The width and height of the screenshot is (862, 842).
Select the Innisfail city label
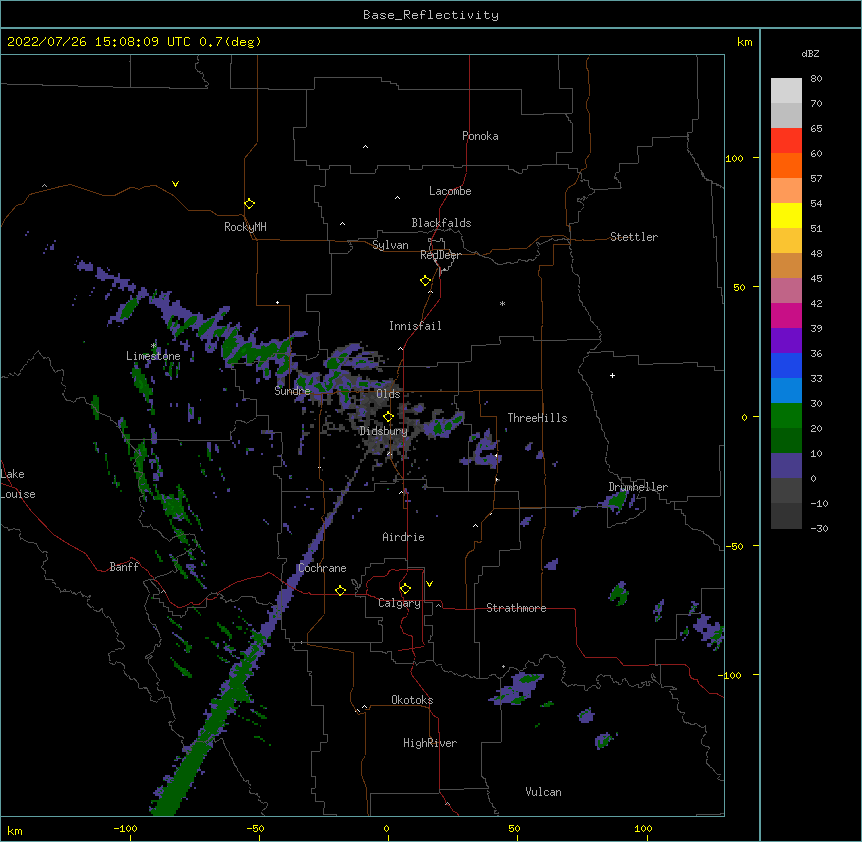pyautogui.click(x=415, y=326)
